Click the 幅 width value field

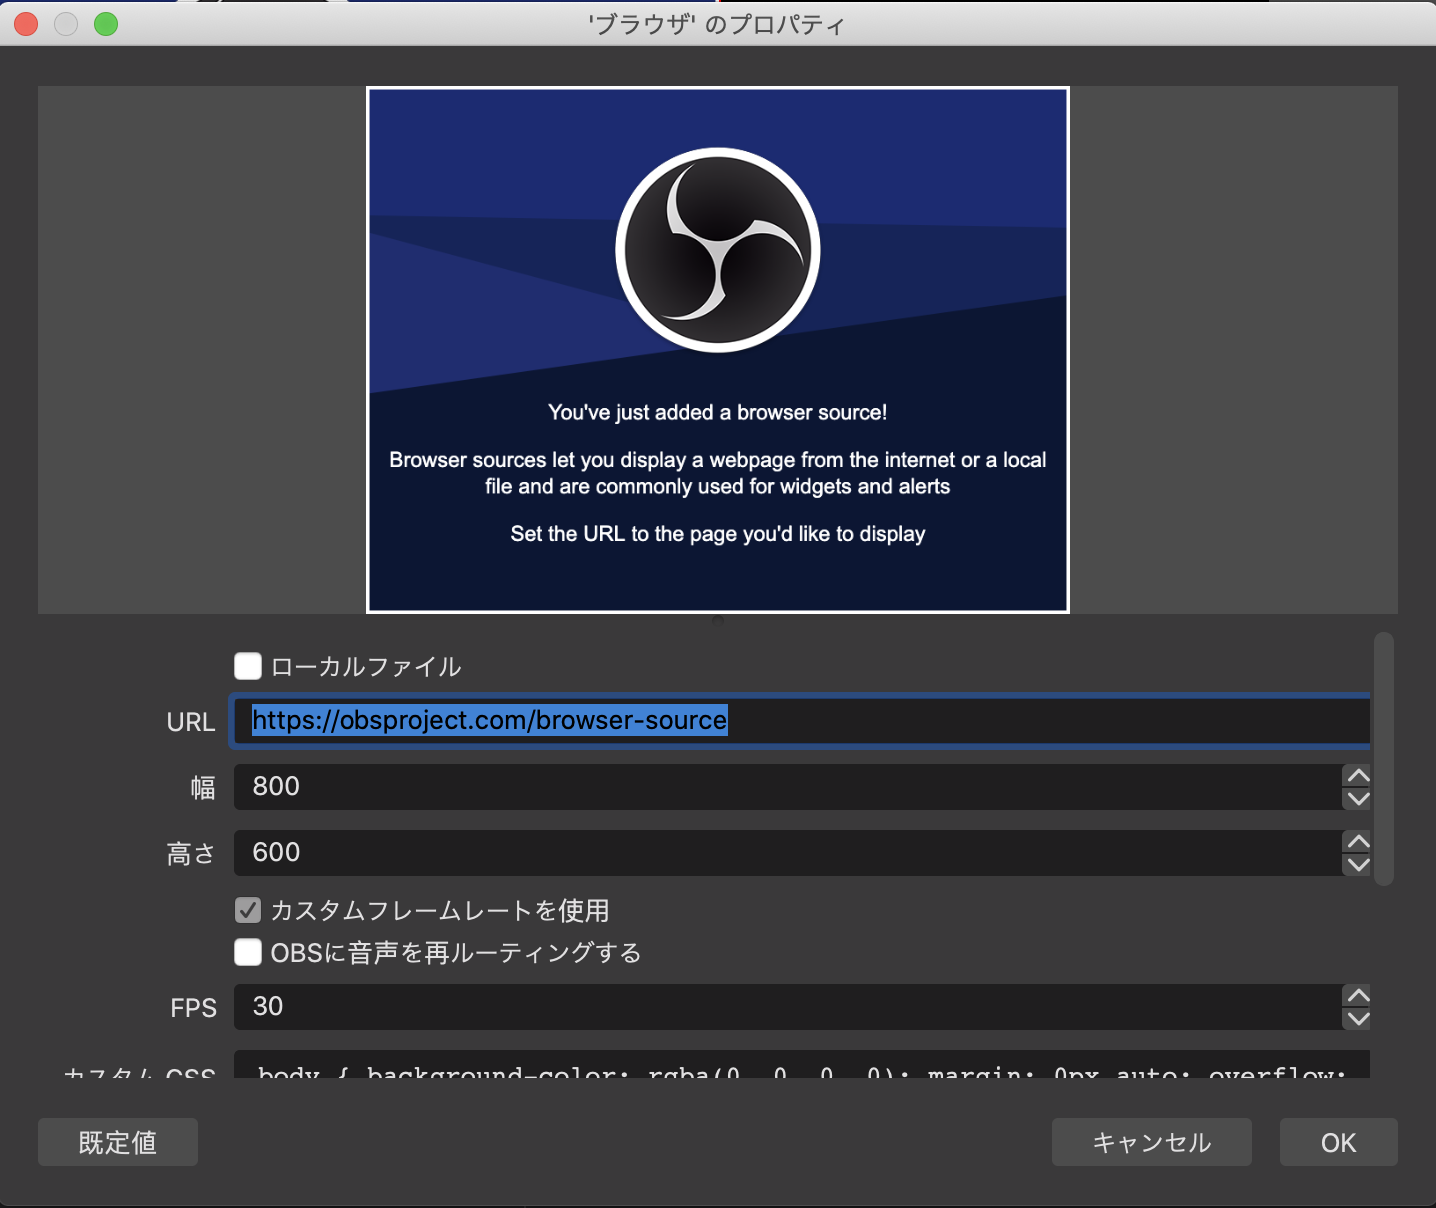(788, 787)
